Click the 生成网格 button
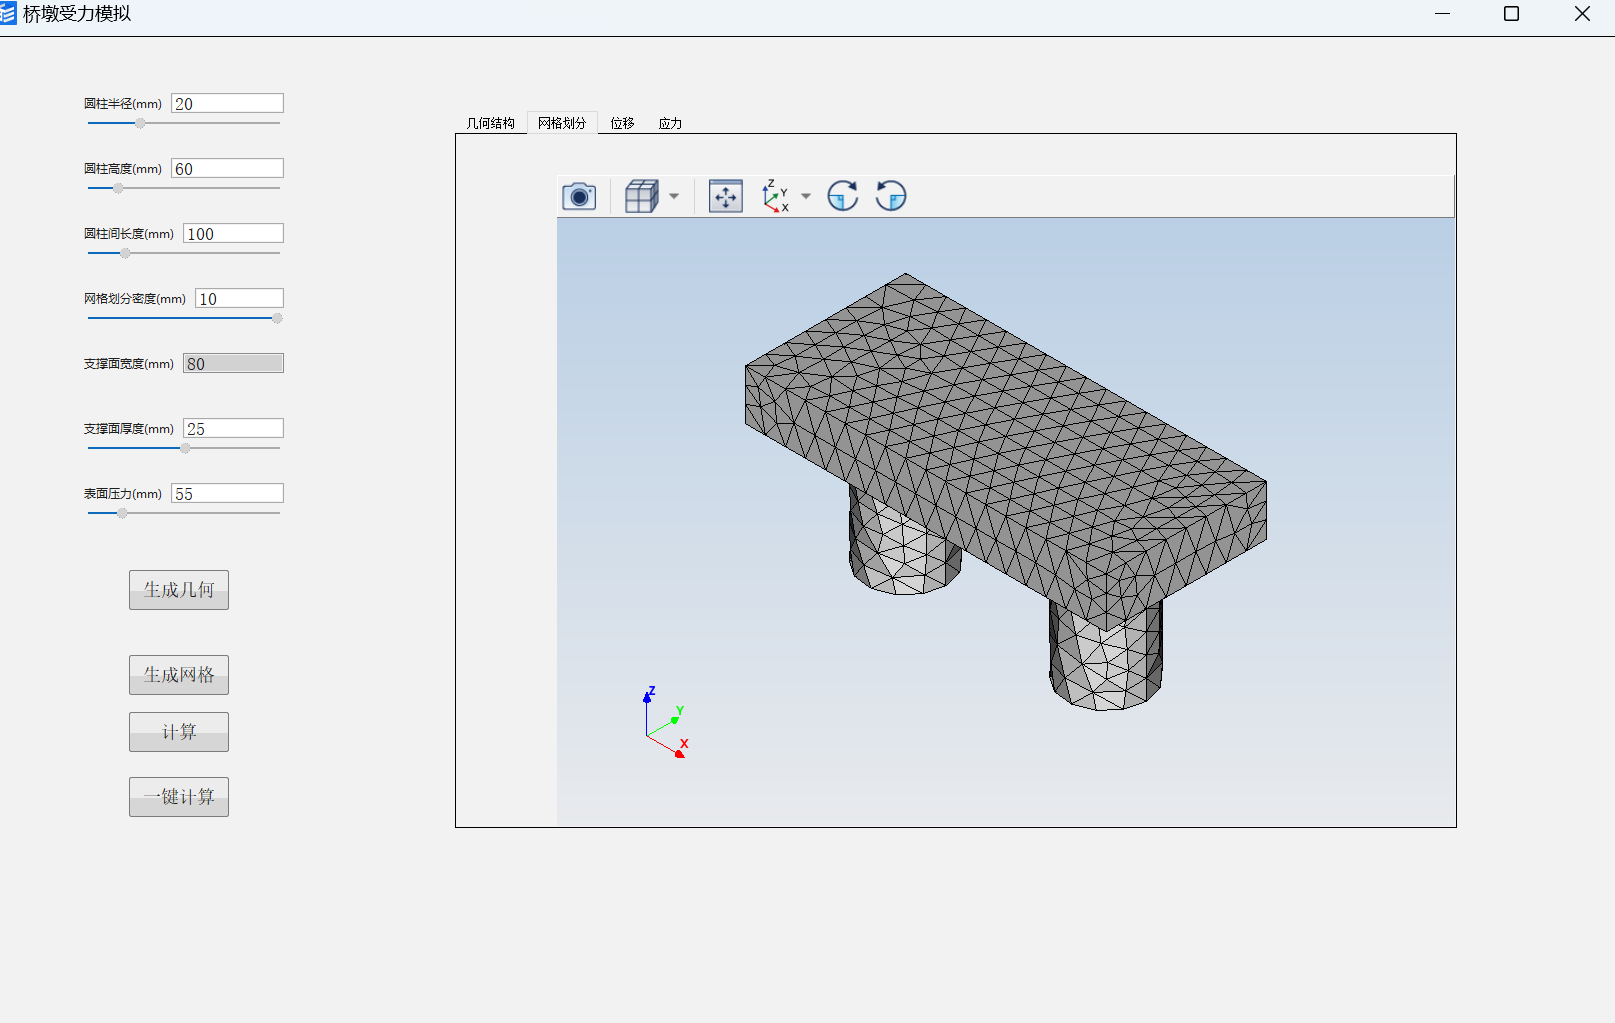Screen dimensions: 1615x1023 (x=179, y=675)
